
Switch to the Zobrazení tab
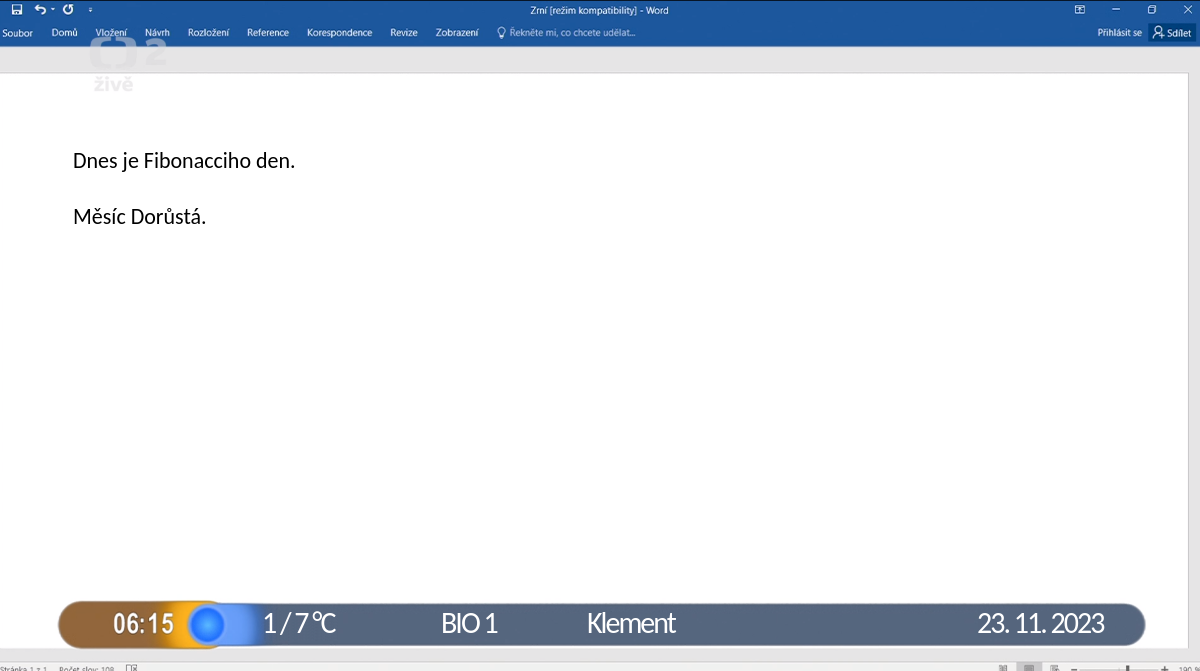tap(457, 33)
